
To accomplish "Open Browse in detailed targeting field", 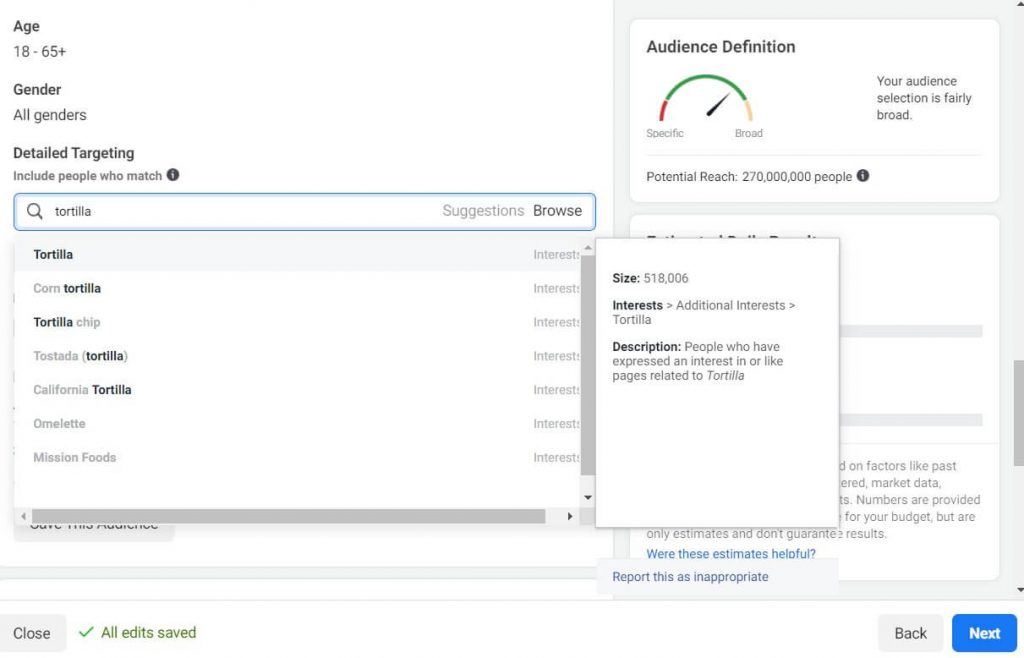I will click(x=557, y=211).
